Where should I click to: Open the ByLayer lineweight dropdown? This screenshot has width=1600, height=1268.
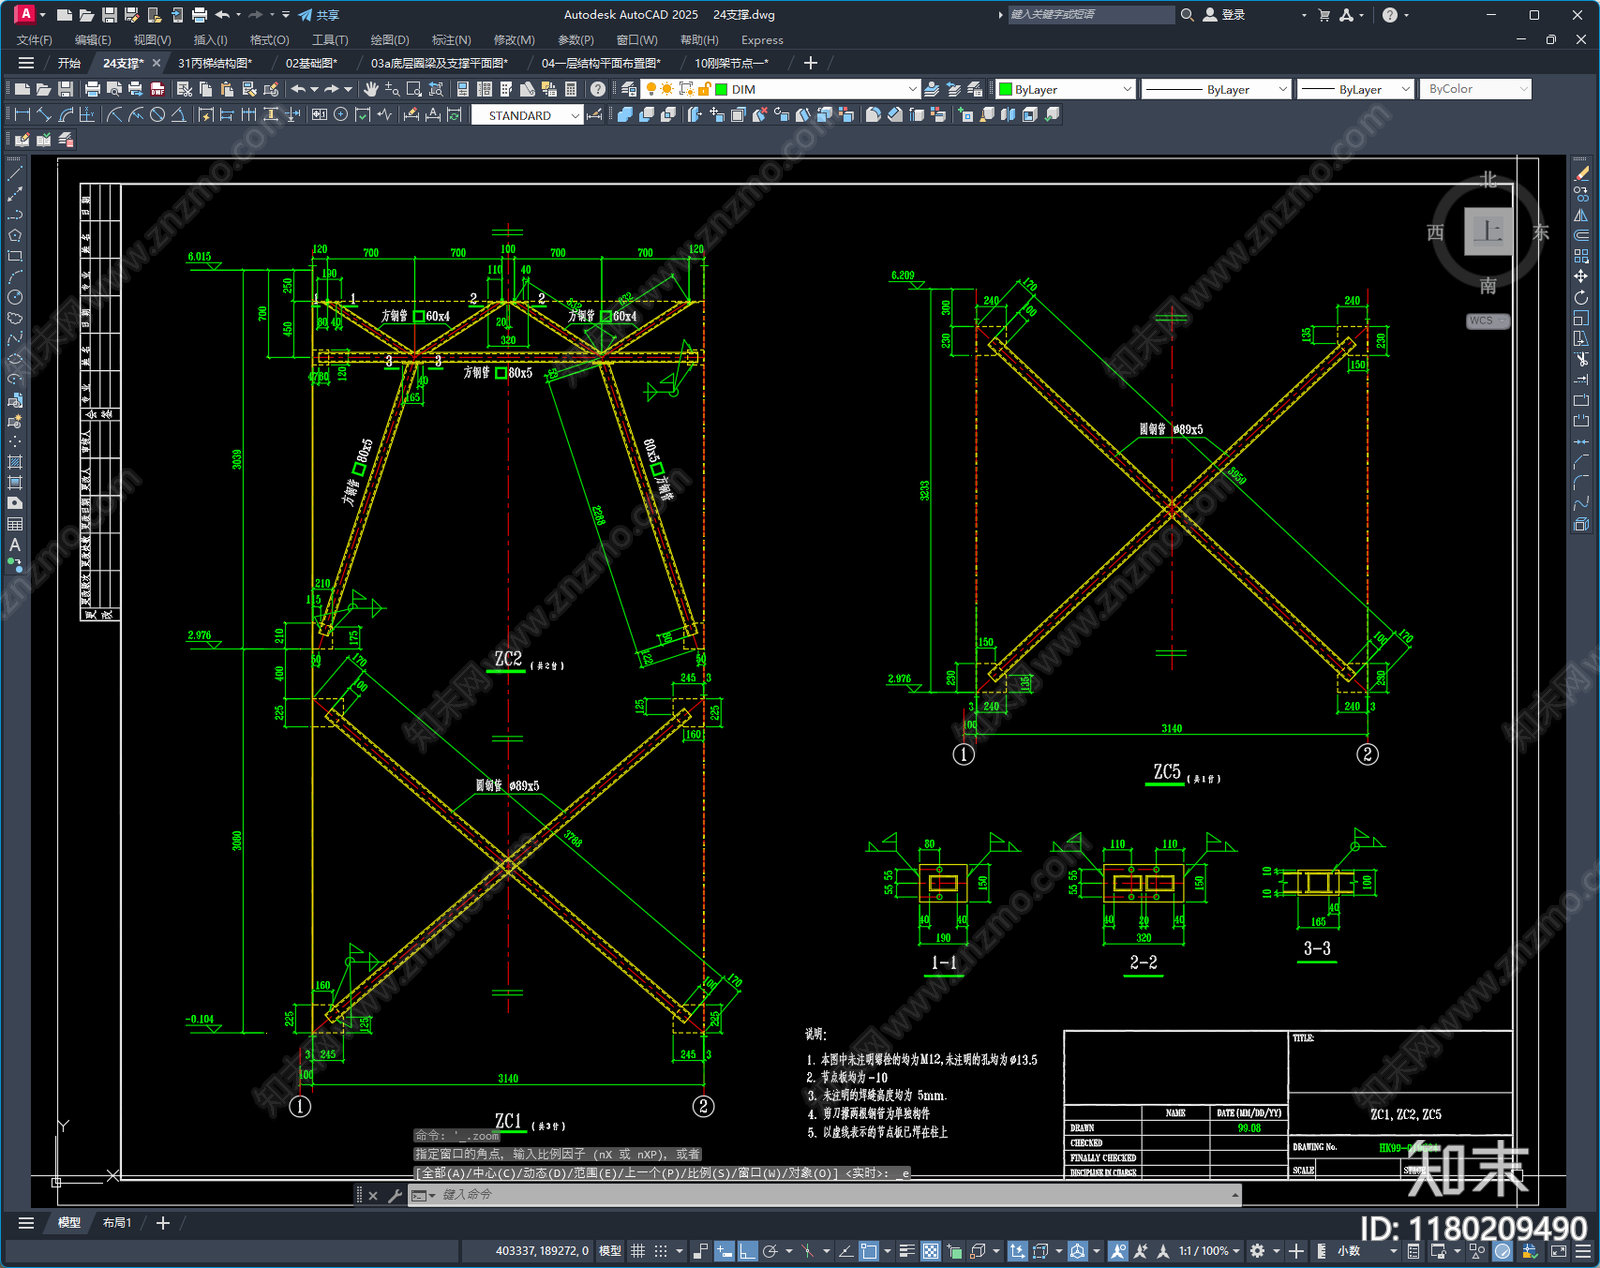1405,89
